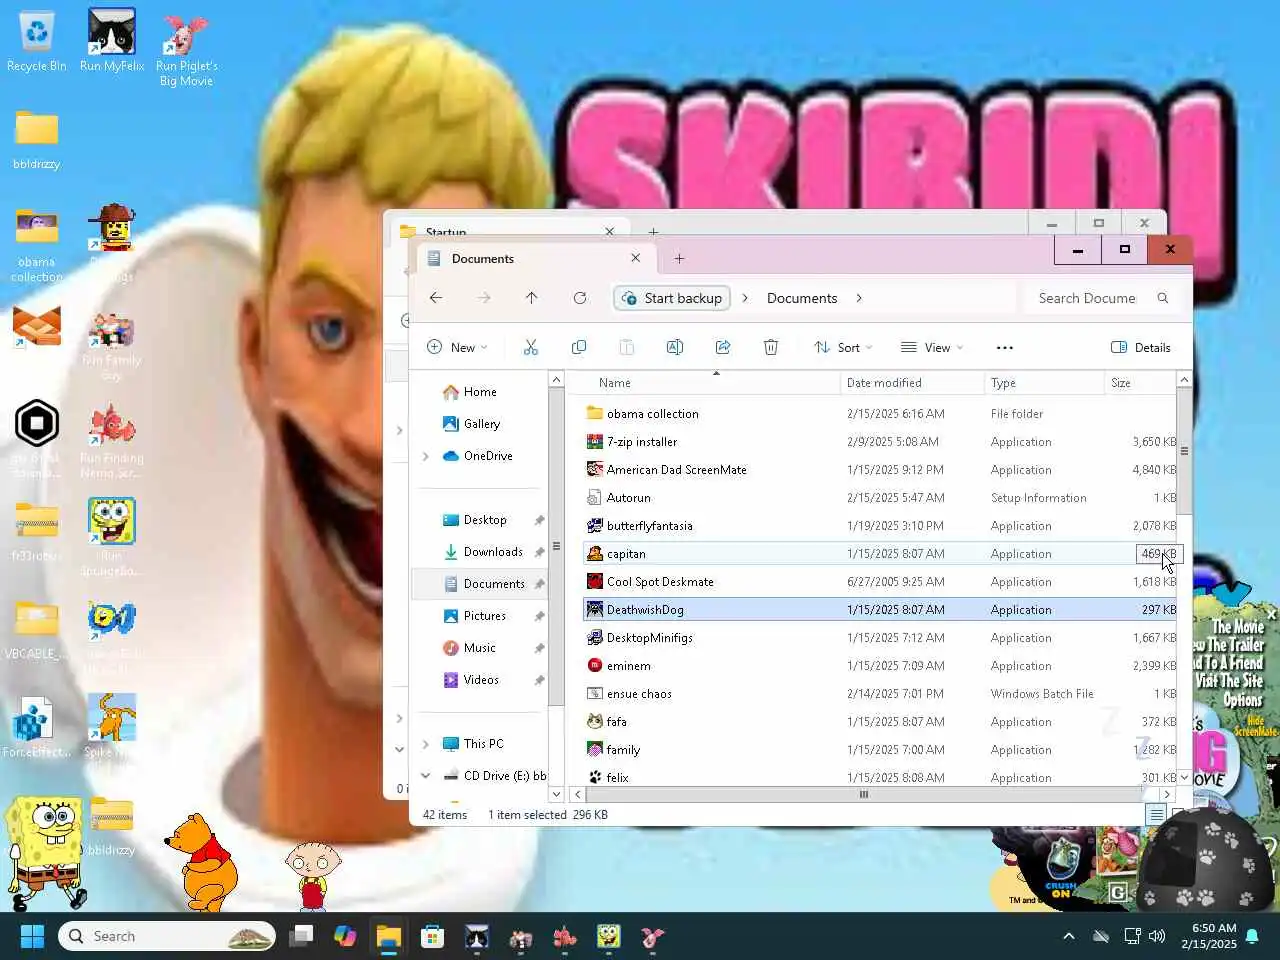Open the See more ellipsis menu

tap(1005, 348)
